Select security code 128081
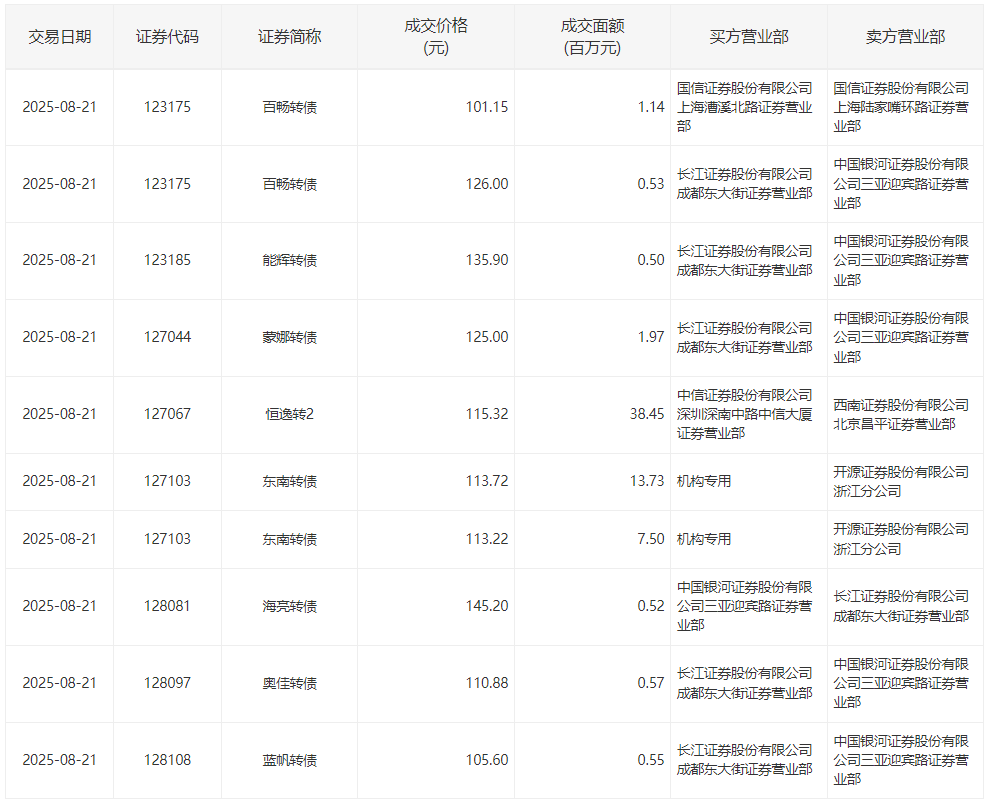 (x=167, y=606)
